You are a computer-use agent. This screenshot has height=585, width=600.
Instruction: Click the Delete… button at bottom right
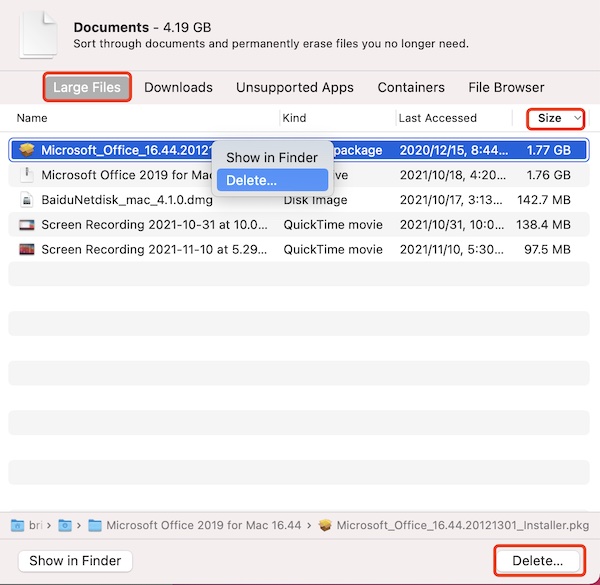(538, 561)
